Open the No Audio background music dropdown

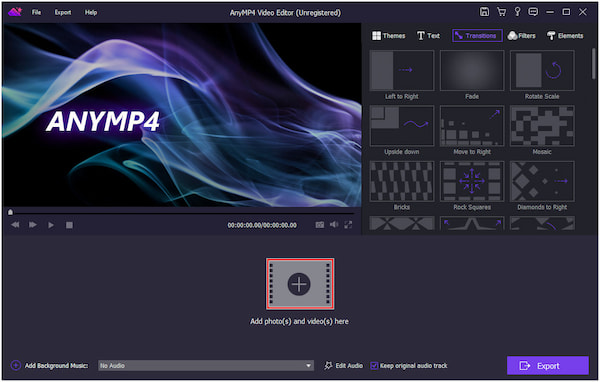tap(206, 366)
